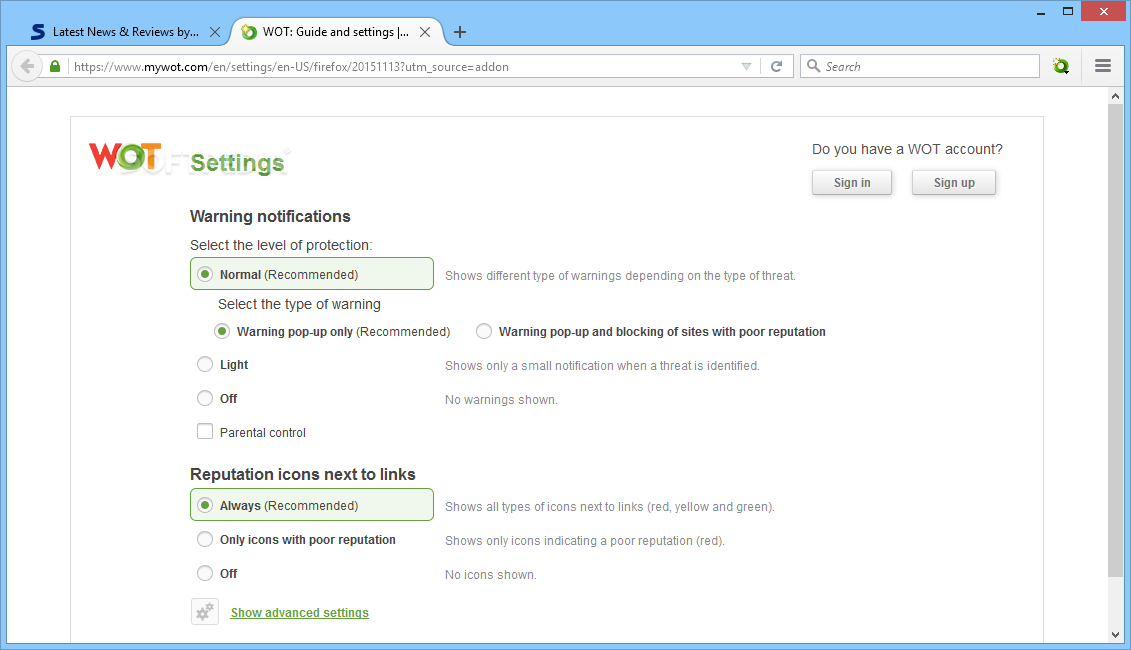Click the Sign in button
This screenshot has height=650, width=1131.
tap(852, 183)
